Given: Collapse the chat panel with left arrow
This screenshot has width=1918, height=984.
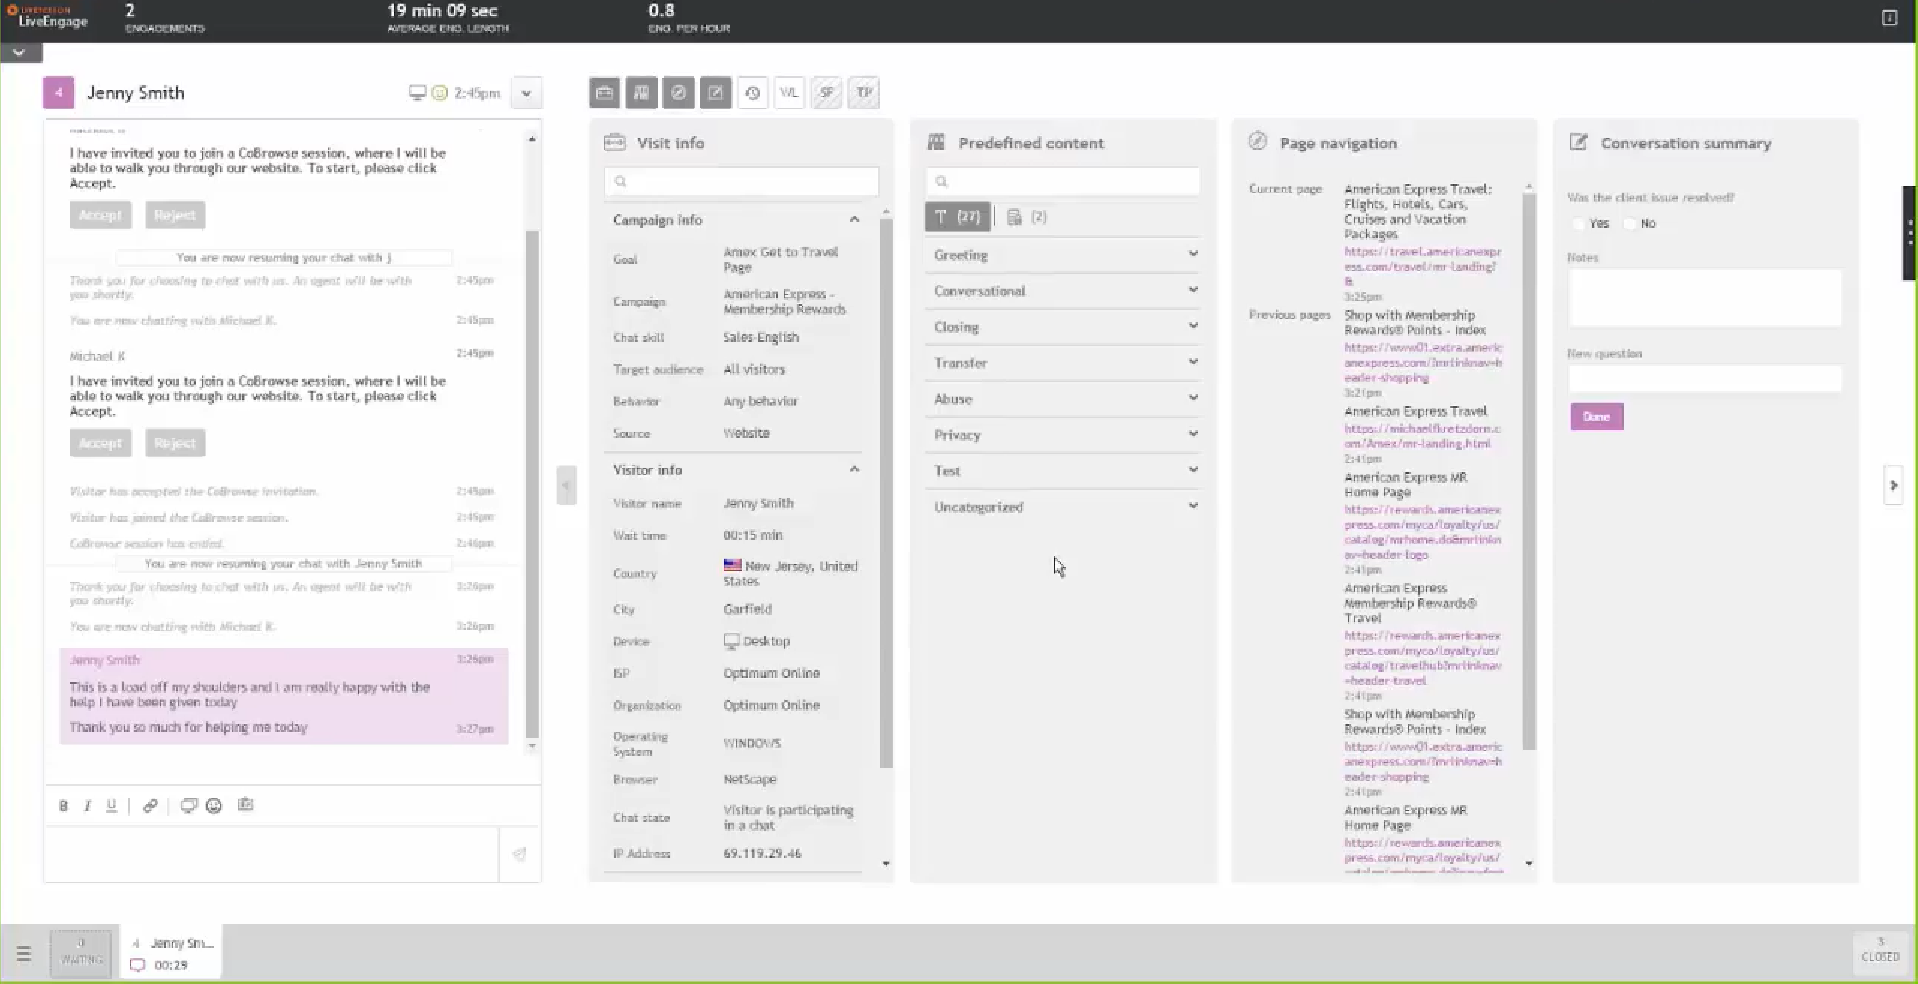Looking at the screenshot, I should click(x=566, y=485).
